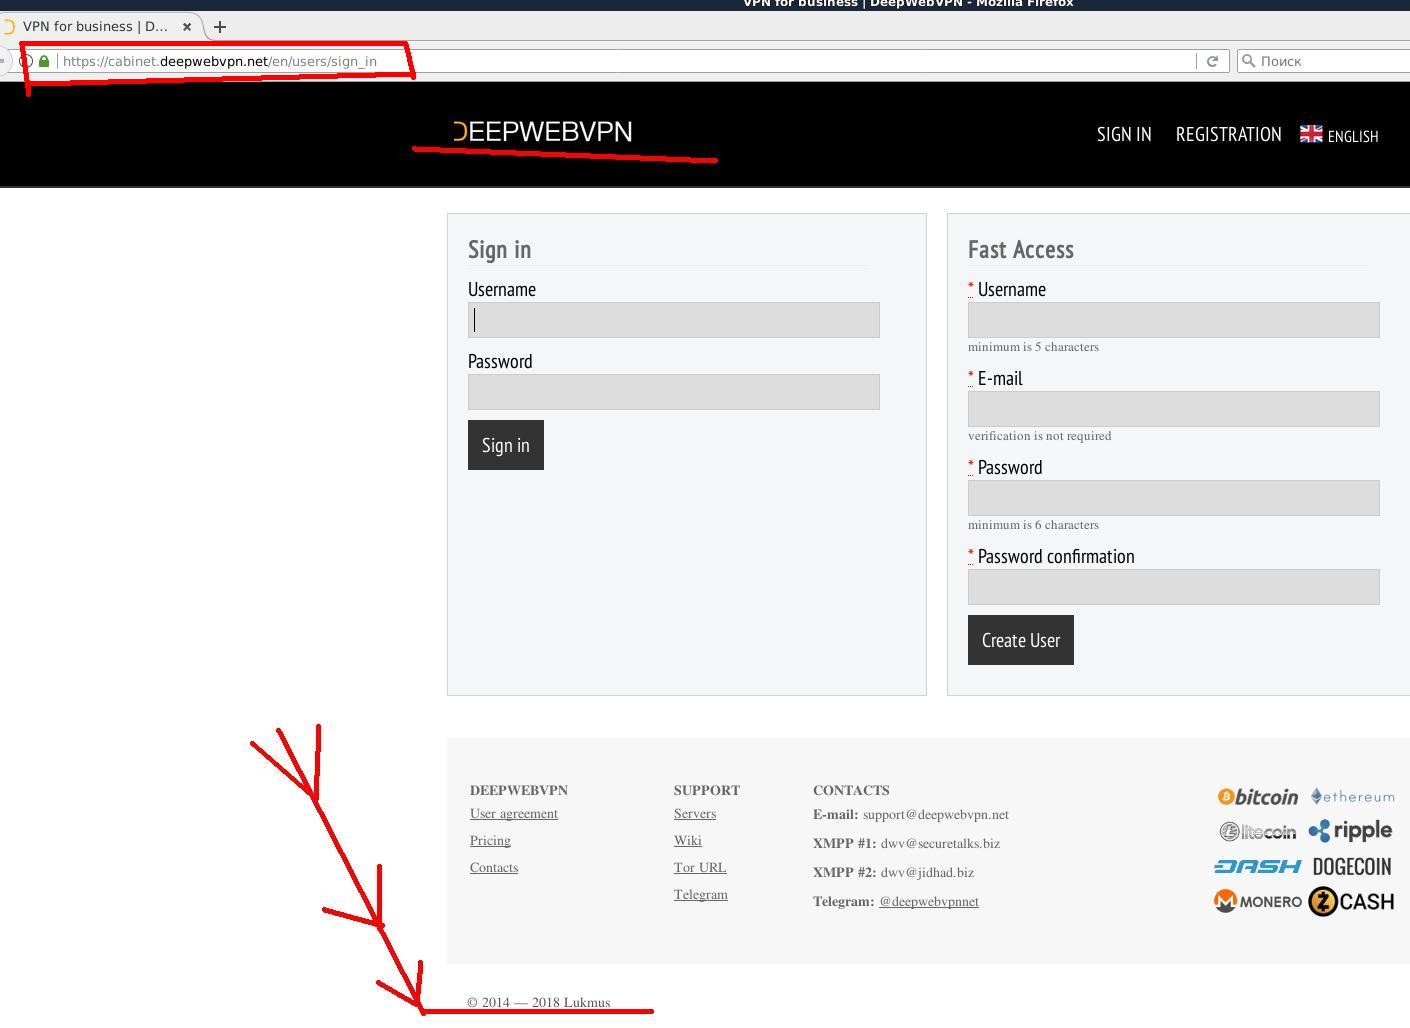Click the Sign in button
Viewport: 1410px width, 1028px height.
pos(506,445)
